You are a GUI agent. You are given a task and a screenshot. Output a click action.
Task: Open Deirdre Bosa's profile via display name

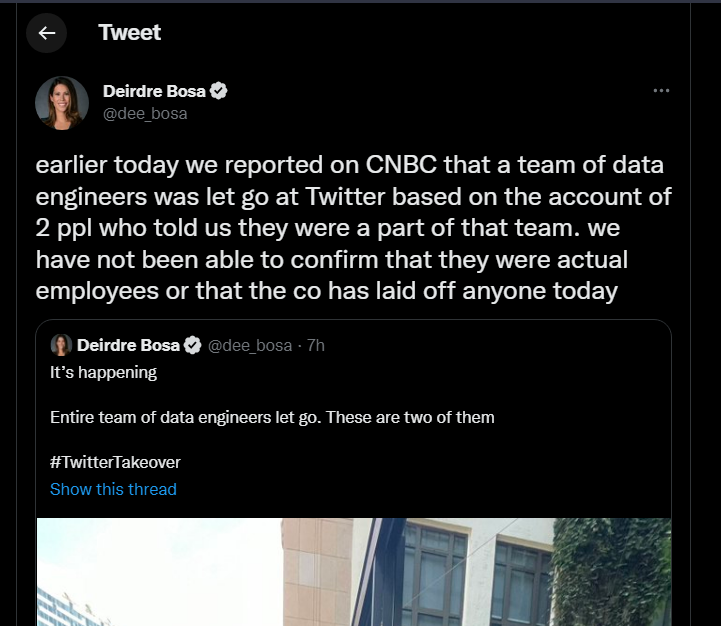(154, 91)
